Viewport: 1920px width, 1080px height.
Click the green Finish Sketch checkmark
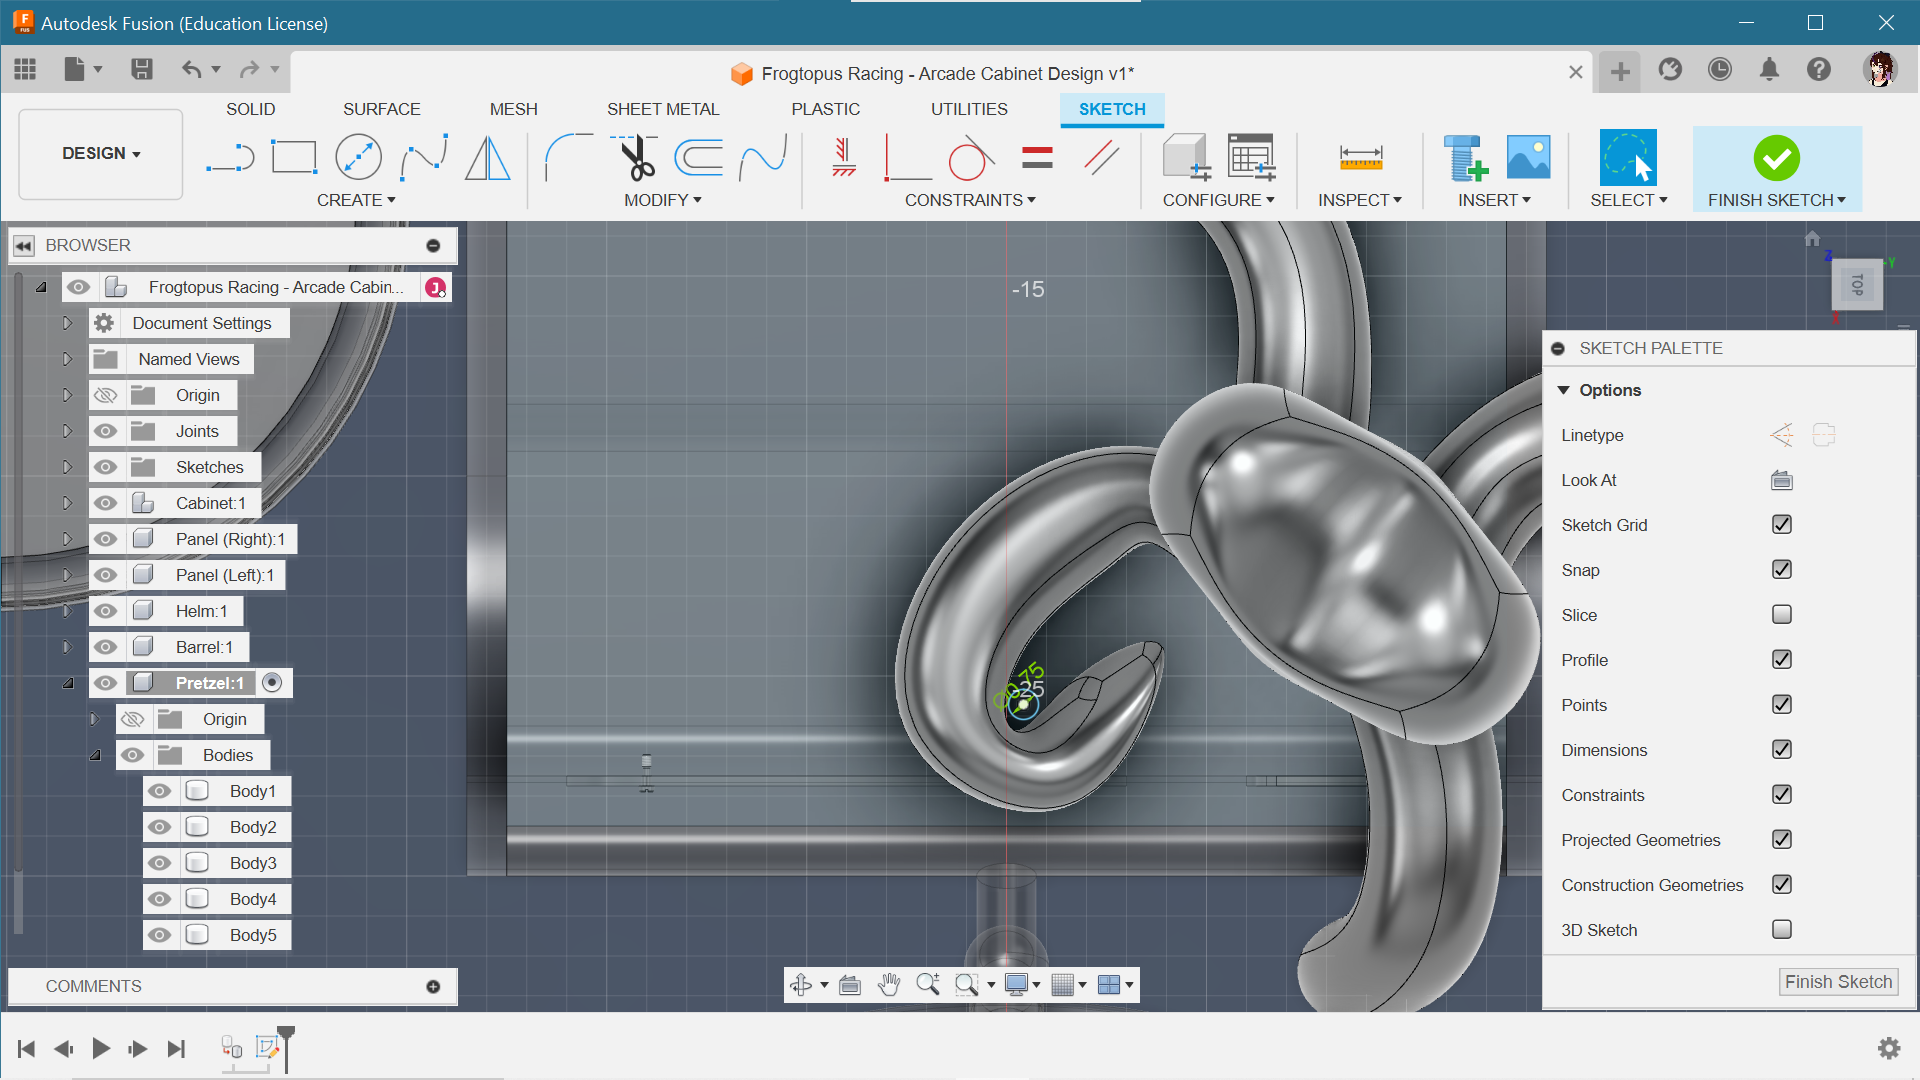[x=1777, y=158]
